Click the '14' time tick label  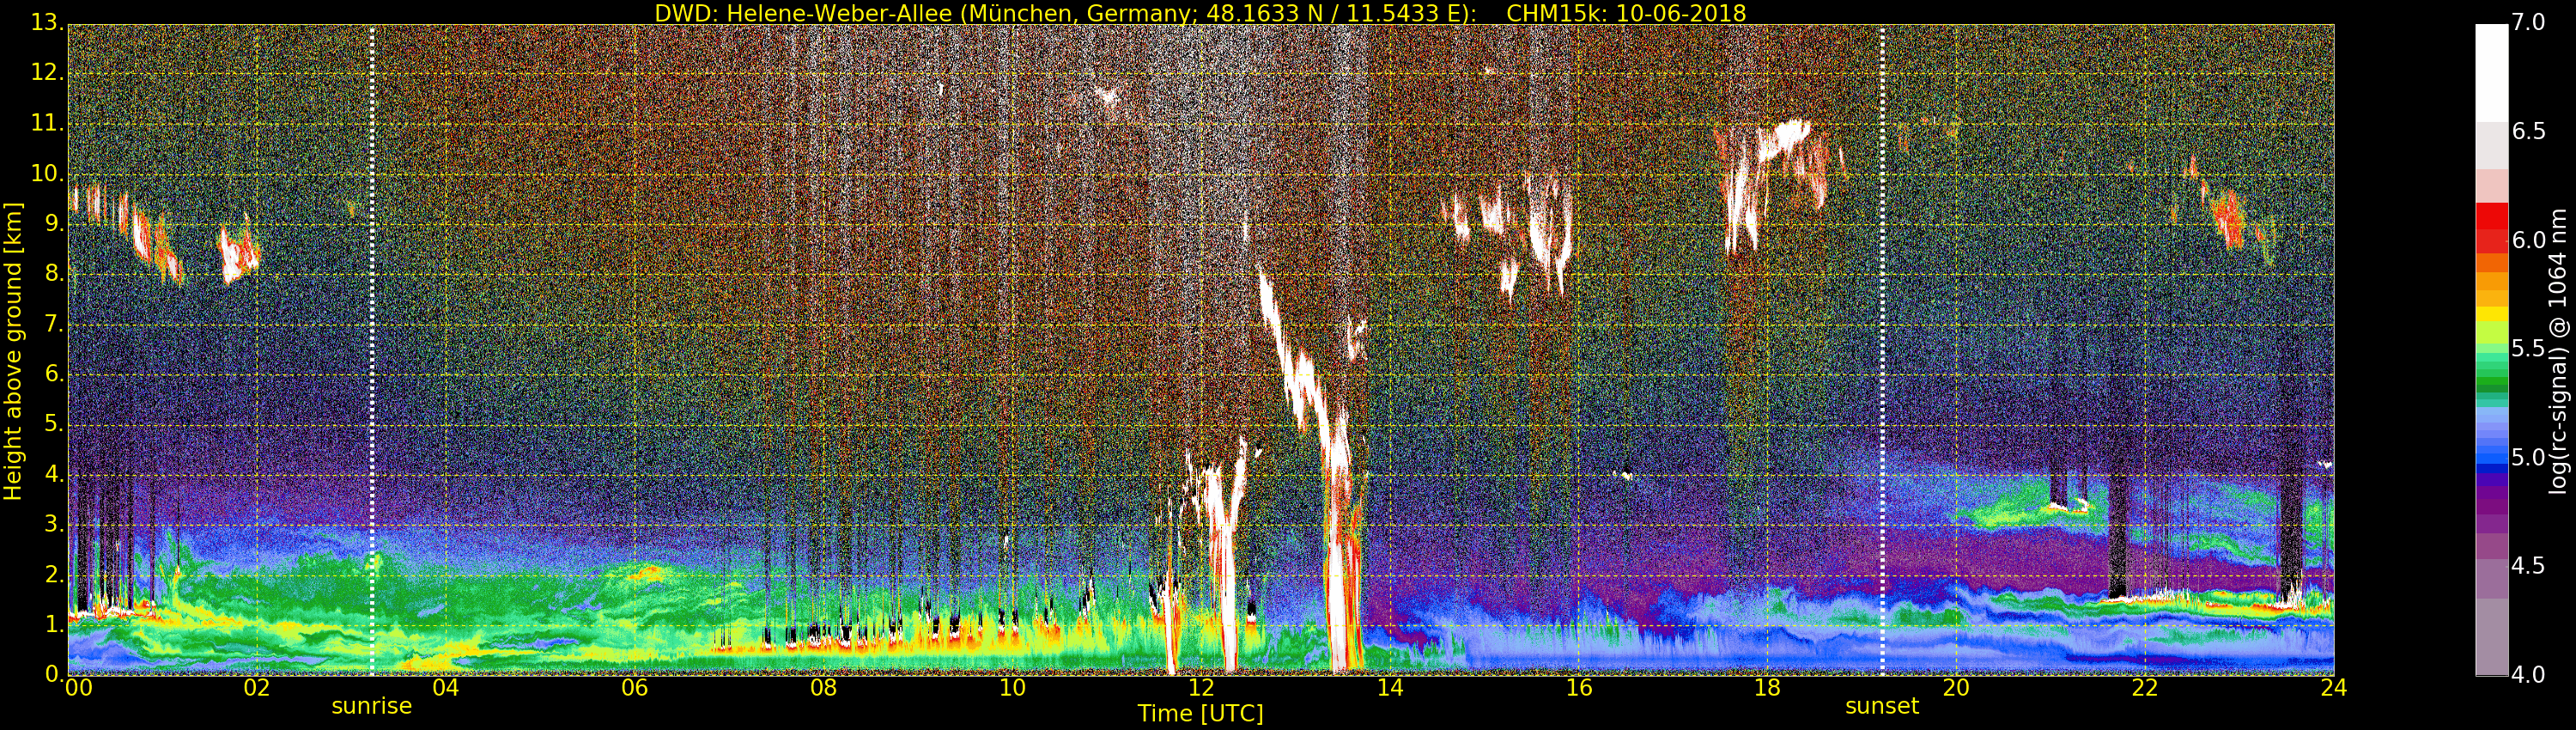coord(1390,688)
